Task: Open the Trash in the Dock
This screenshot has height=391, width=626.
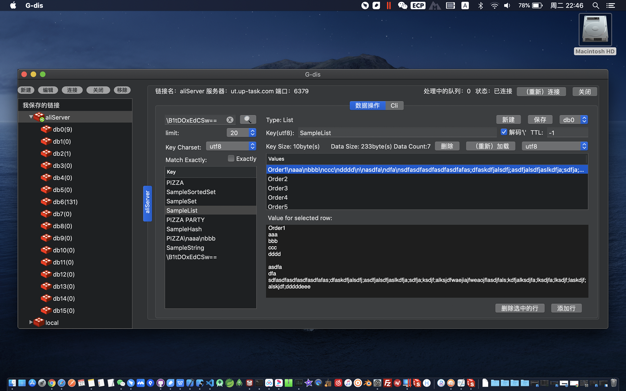Action: (614, 383)
